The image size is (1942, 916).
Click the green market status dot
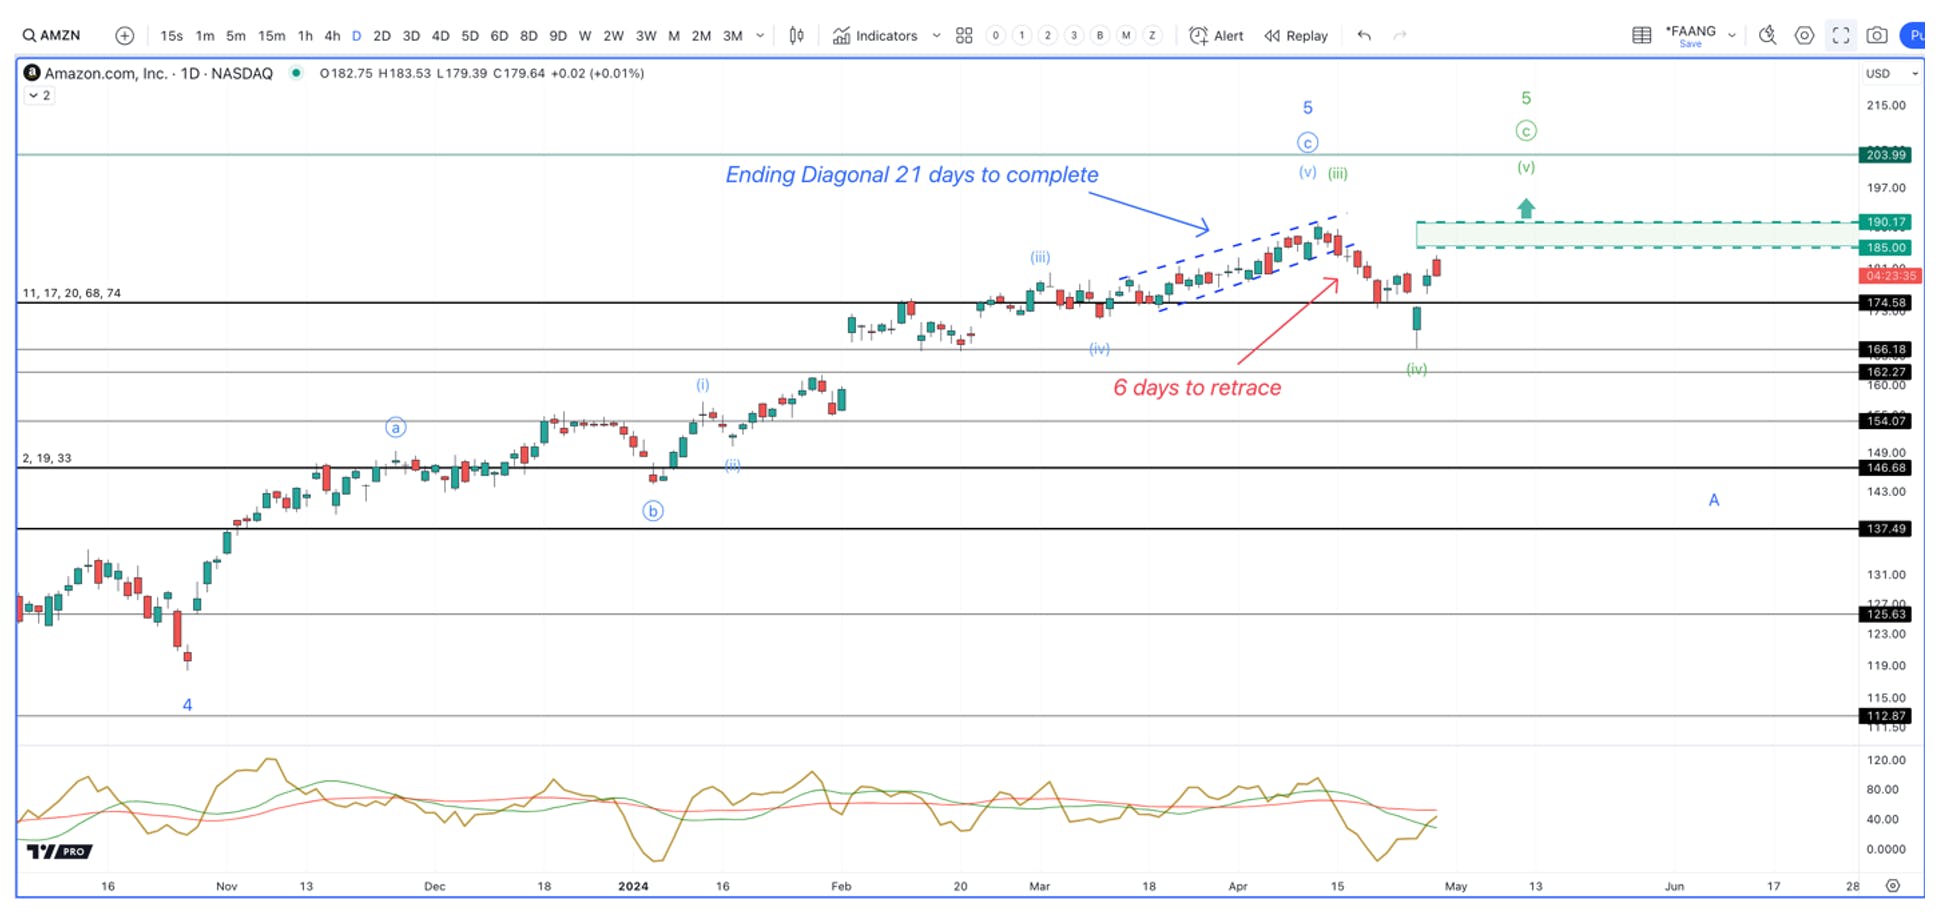pyautogui.click(x=296, y=73)
